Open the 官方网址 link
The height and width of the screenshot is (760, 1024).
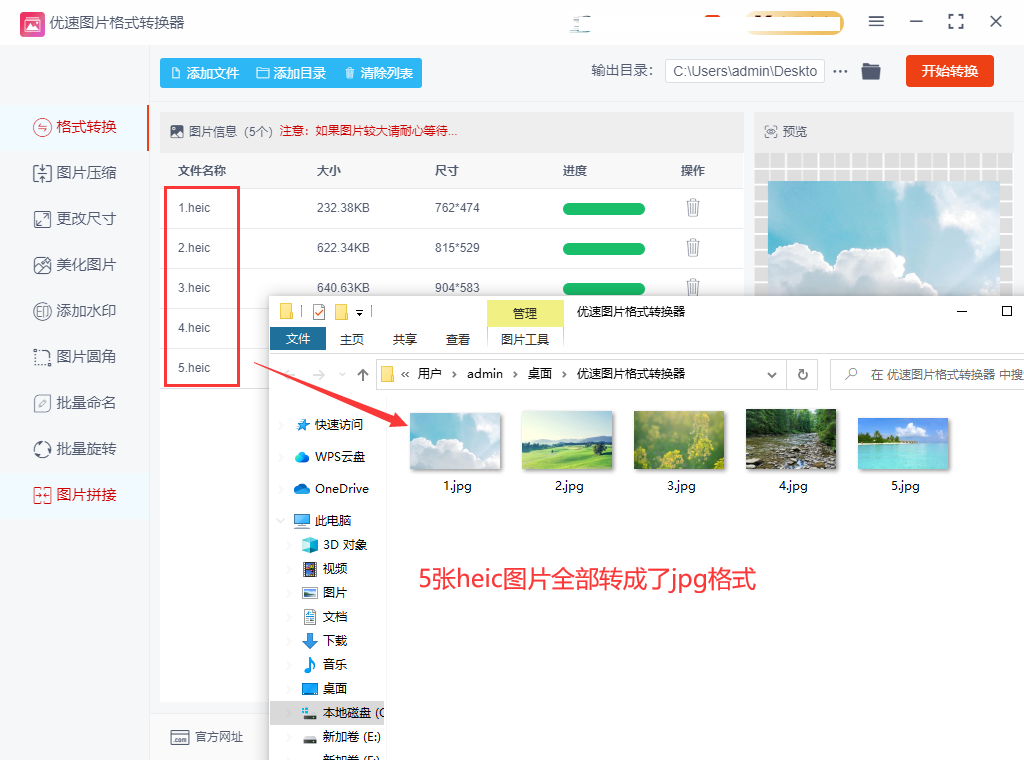point(206,737)
